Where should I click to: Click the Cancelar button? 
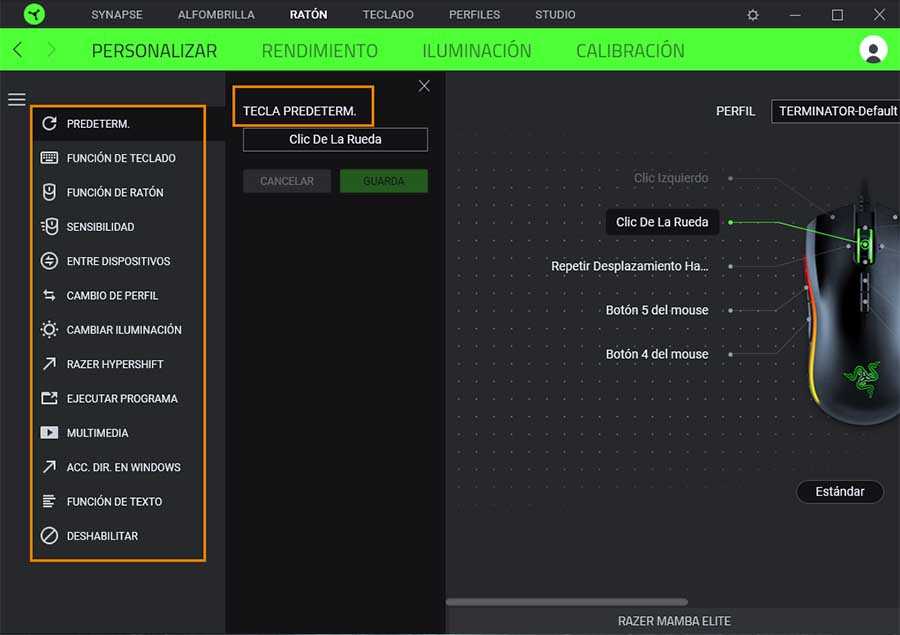click(287, 181)
